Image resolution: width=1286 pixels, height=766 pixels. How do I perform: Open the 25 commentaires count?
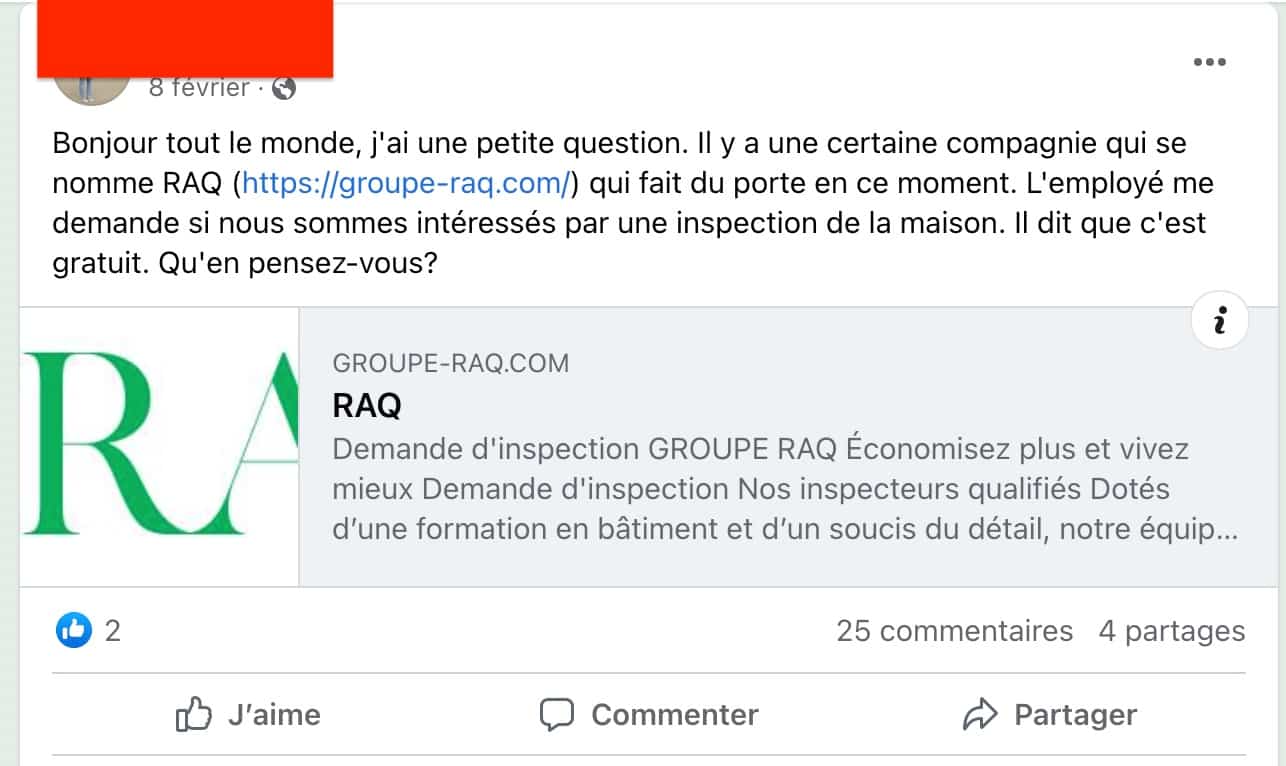pos(954,631)
